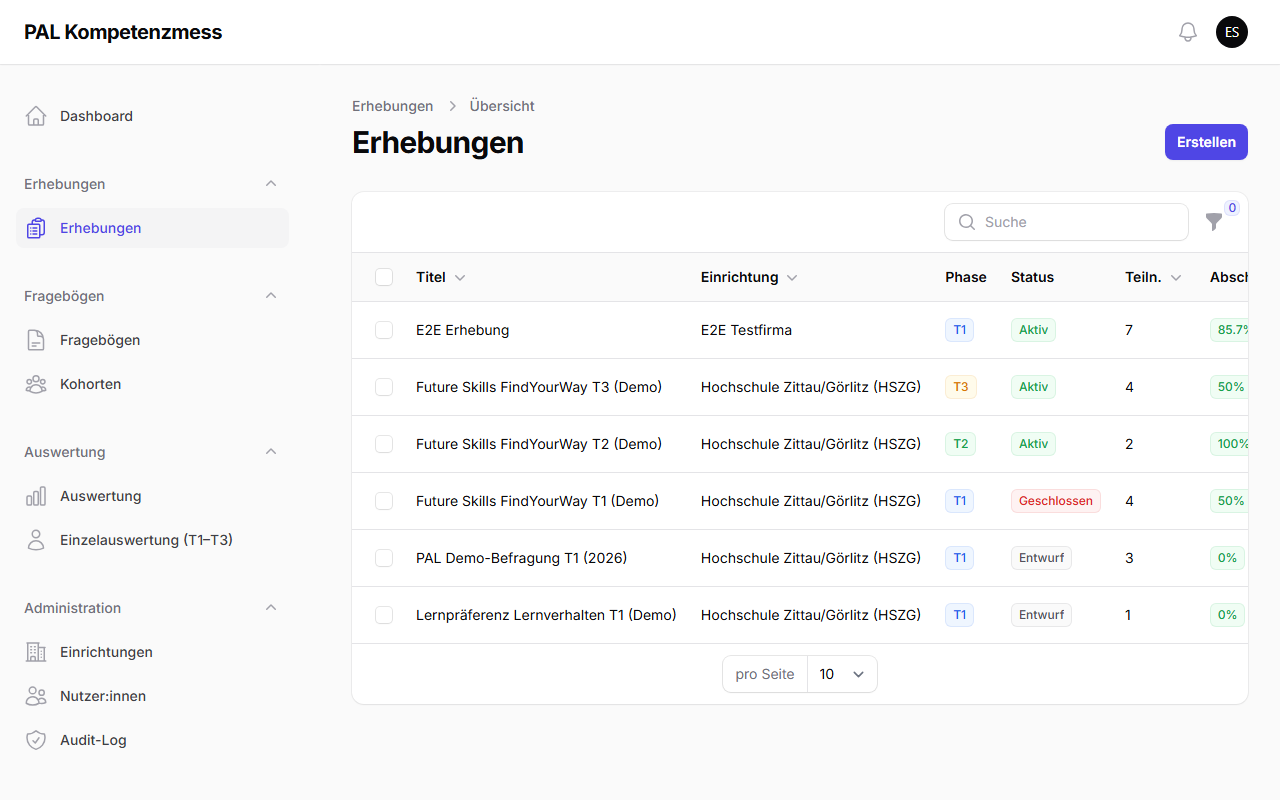This screenshot has width=1280, height=800.
Task: Click the green T2 phase badge
Action: [960, 444]
